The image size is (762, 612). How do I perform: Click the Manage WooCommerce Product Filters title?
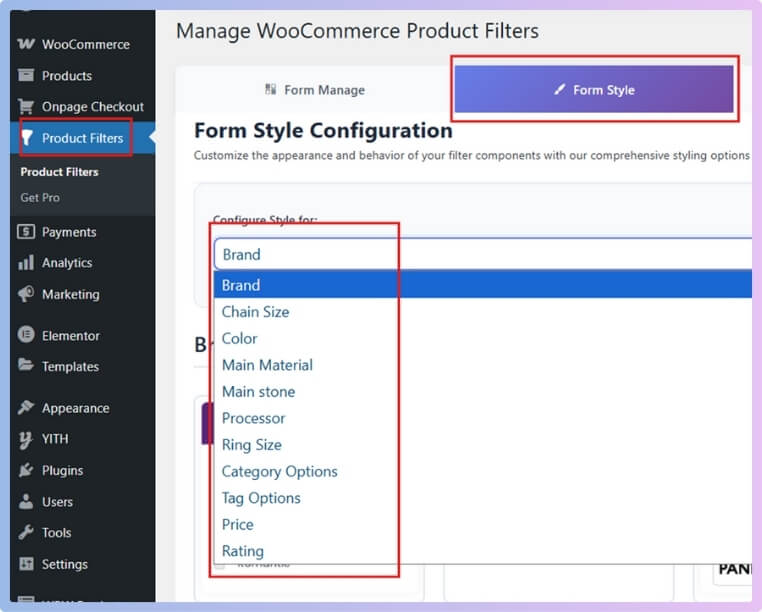[x=357, y=31]
